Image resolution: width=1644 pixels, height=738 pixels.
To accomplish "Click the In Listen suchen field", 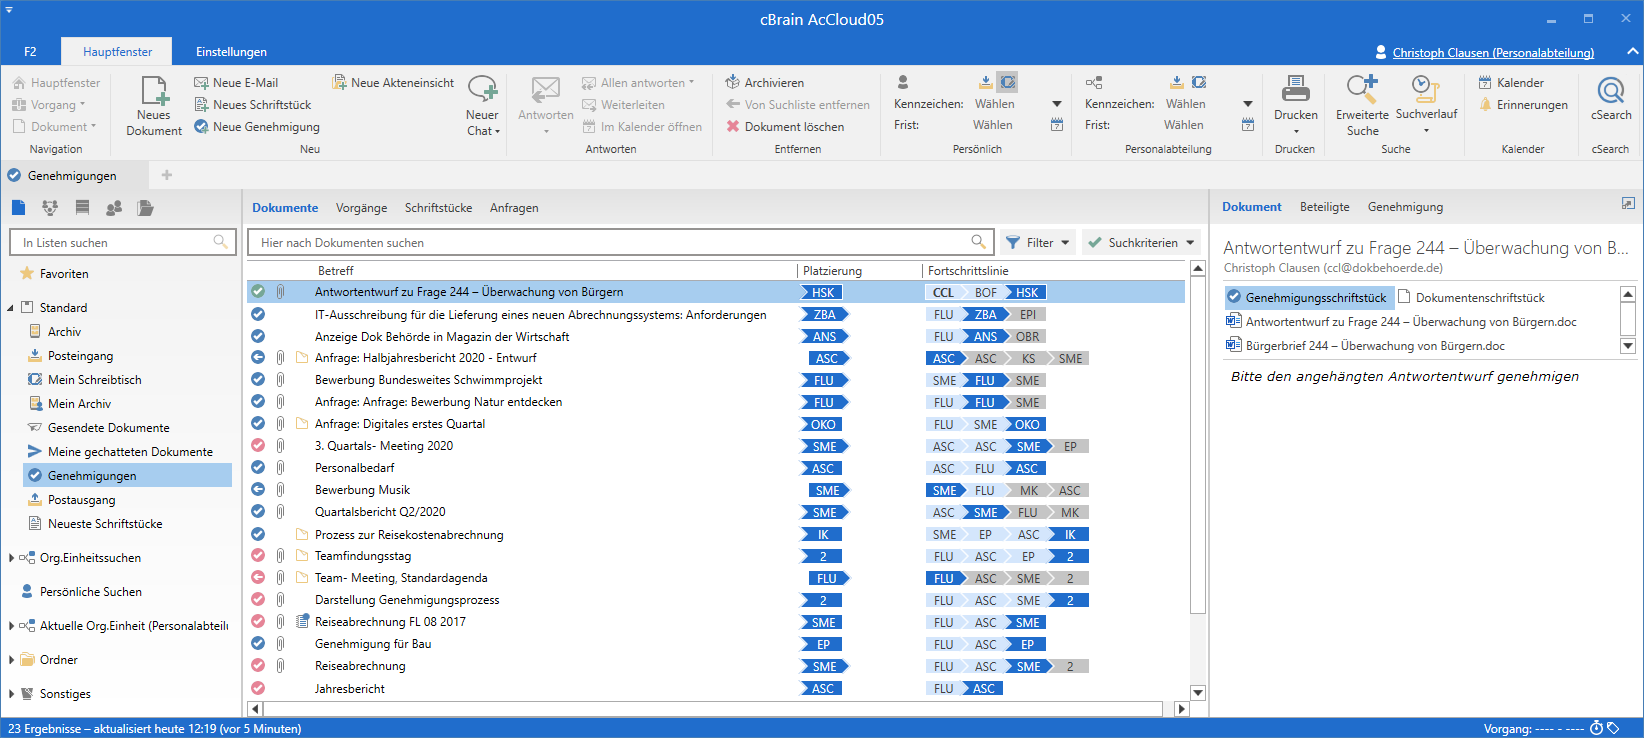I will tap(122, 242).
